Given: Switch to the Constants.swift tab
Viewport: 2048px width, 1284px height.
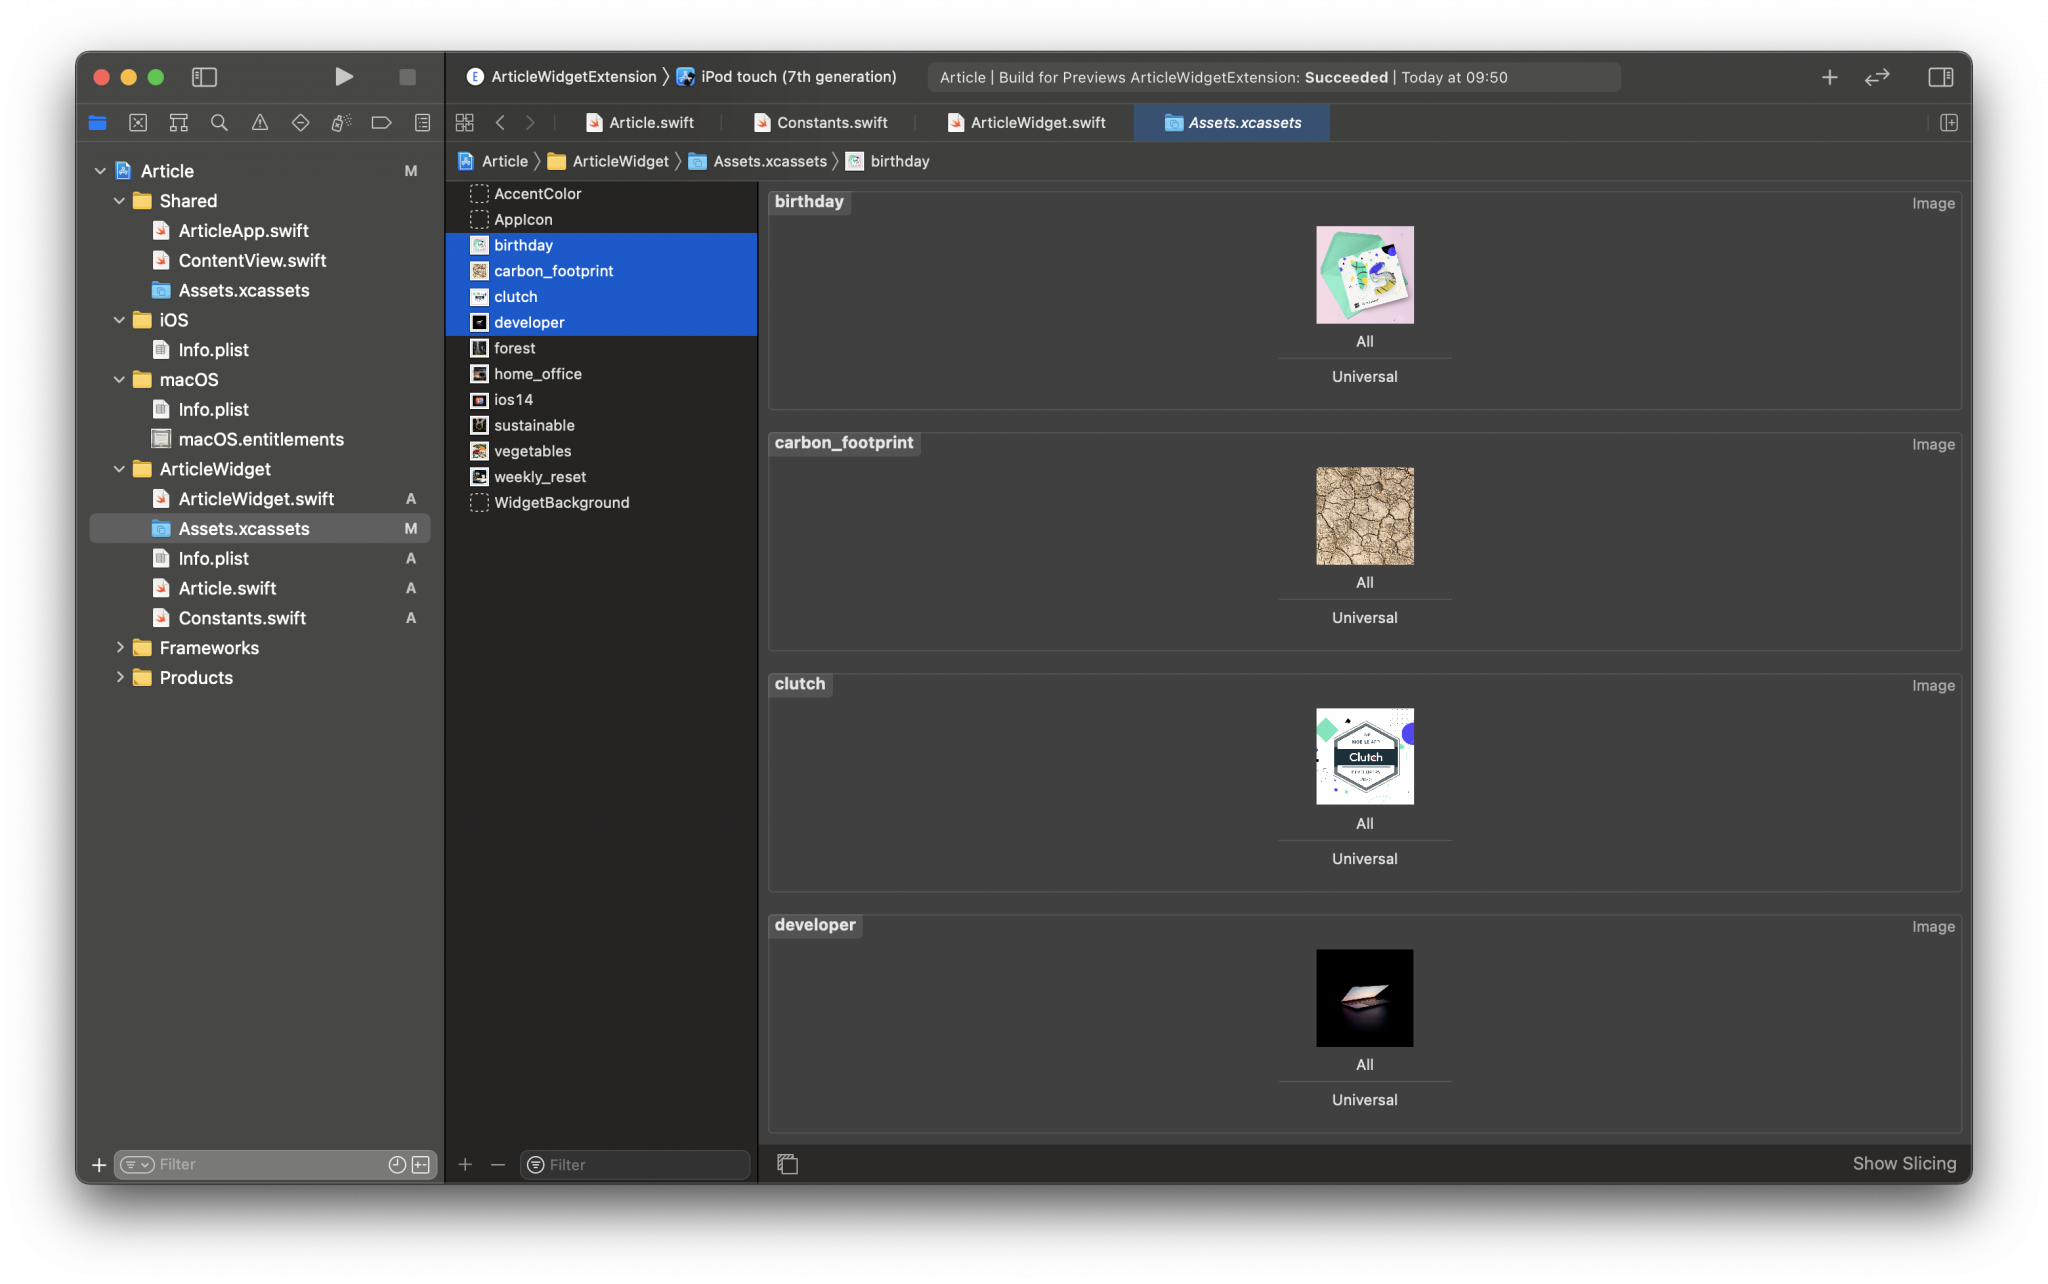Looking at the screenshot, I should point(831,122).
